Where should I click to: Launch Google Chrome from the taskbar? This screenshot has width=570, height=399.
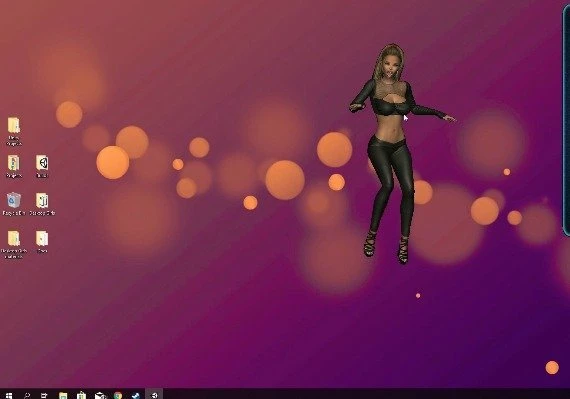coord(118,395)
